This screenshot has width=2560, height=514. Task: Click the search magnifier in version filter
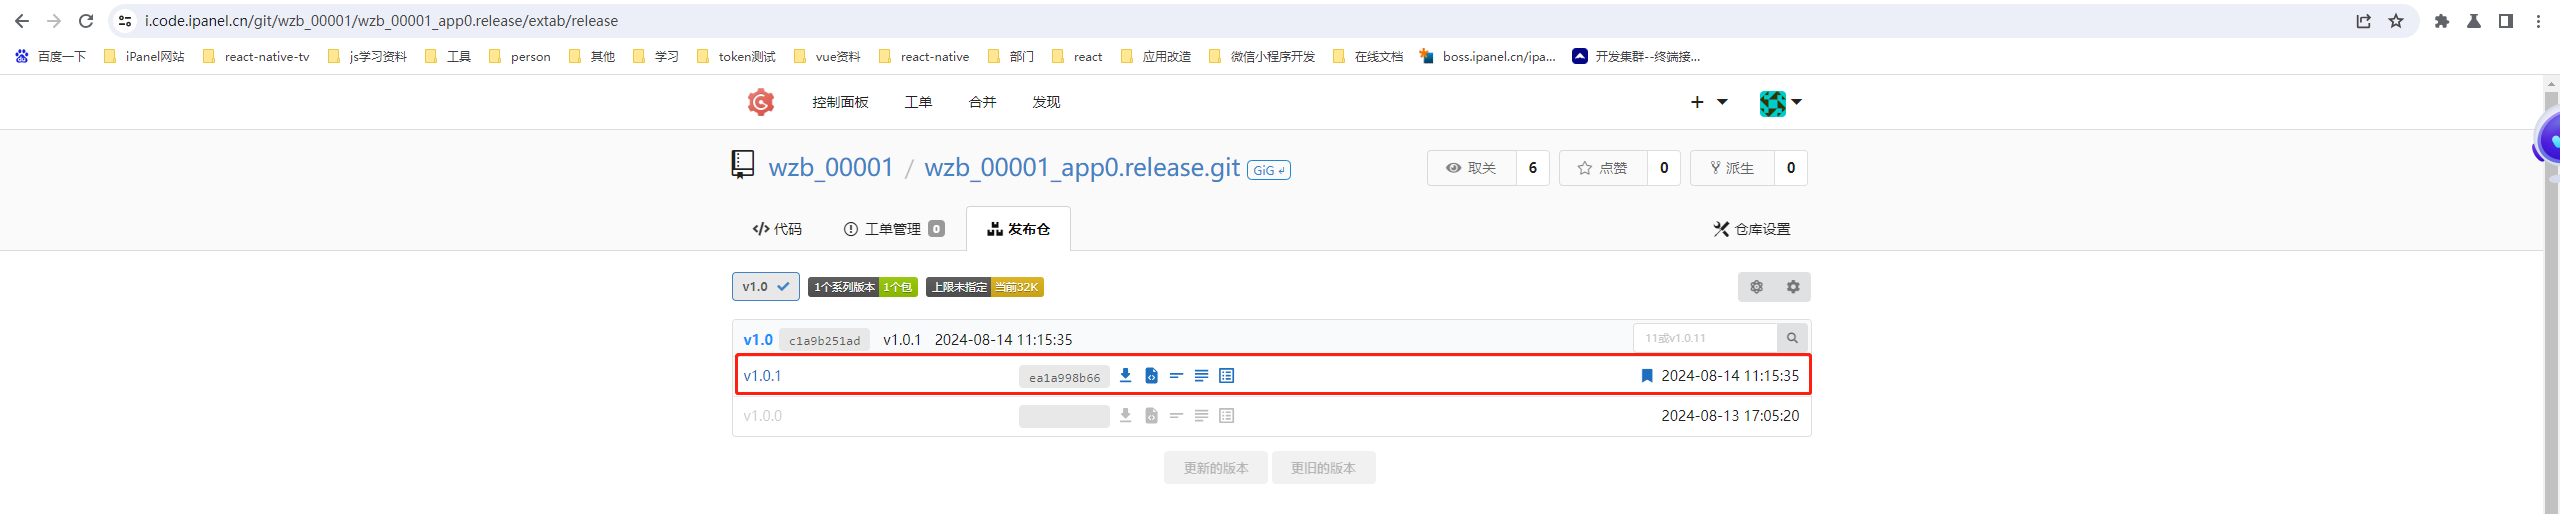1792,338
